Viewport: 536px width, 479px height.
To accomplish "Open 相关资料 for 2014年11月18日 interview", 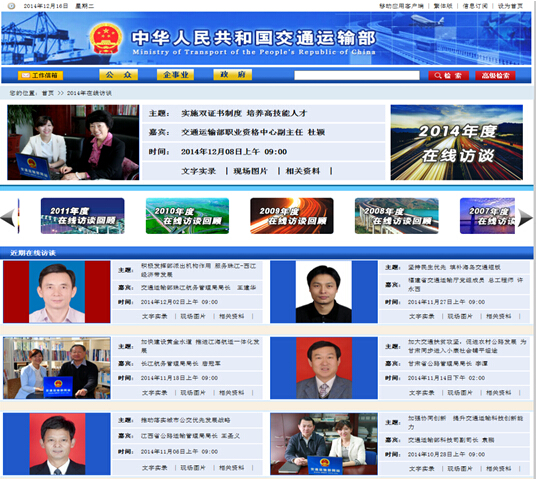I will click(x=231, y=392).
